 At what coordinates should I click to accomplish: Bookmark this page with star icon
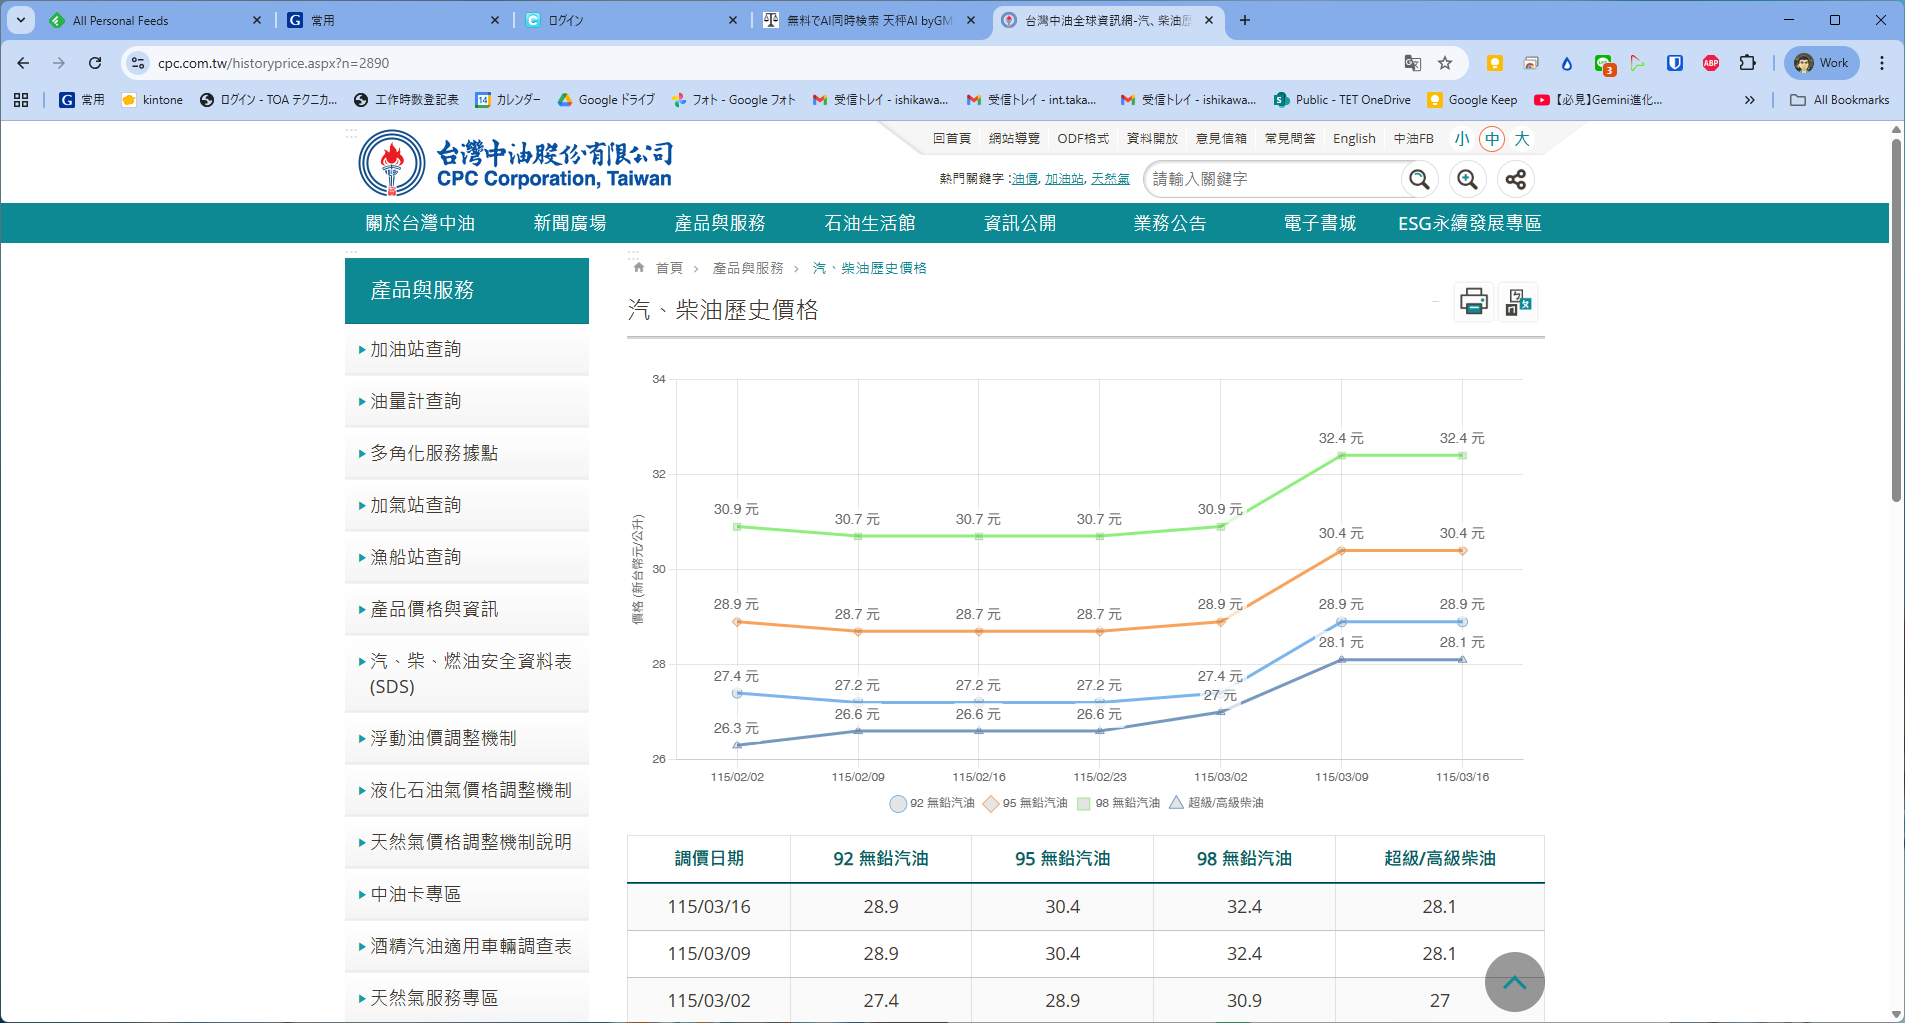tap(1445, 63)
